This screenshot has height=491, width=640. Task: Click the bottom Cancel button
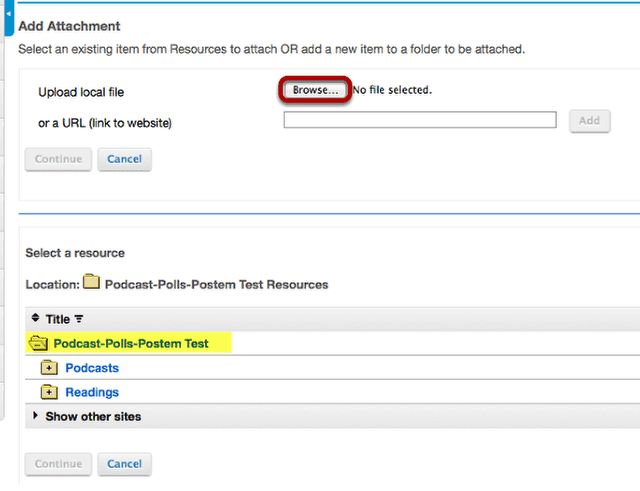(x=124, y=464)
